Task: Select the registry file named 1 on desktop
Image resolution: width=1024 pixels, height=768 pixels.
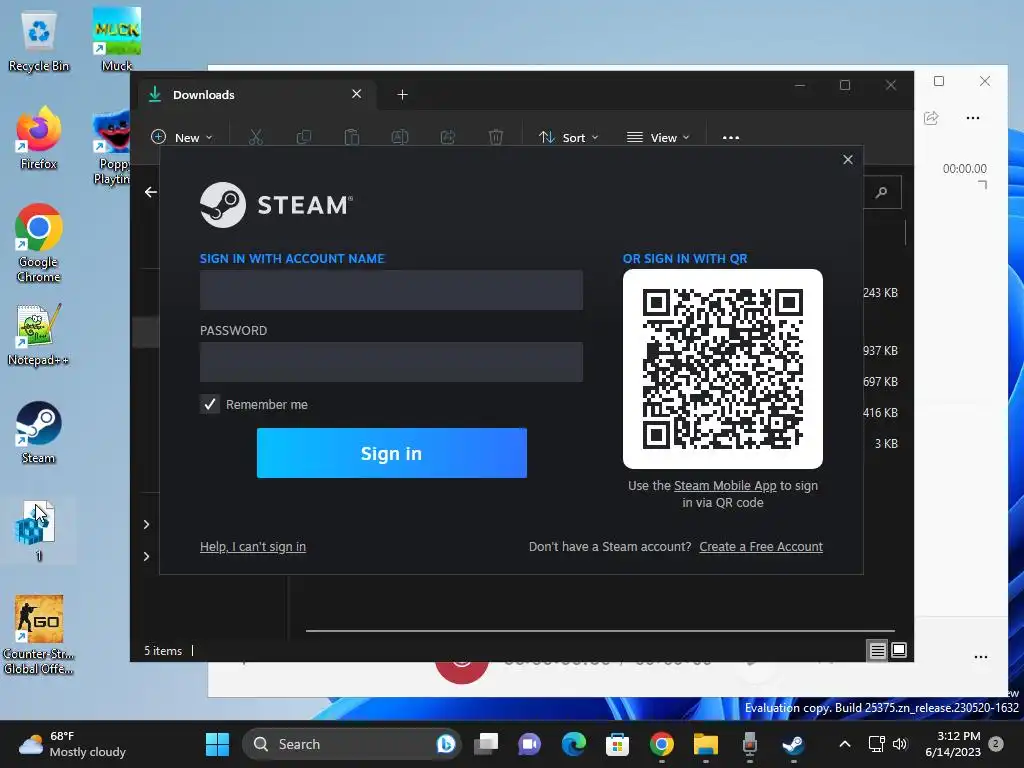Action: (x=39, y=530)
